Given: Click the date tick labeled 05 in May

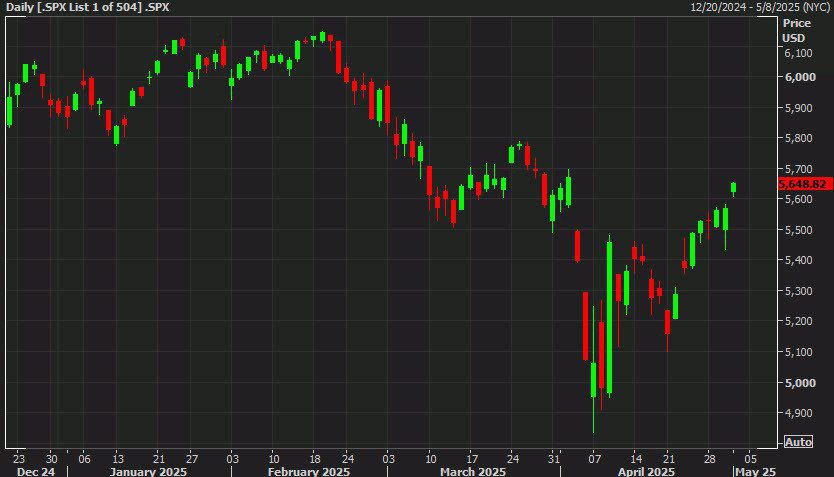Looking at the screenshot, I should (x=750, y=459).
